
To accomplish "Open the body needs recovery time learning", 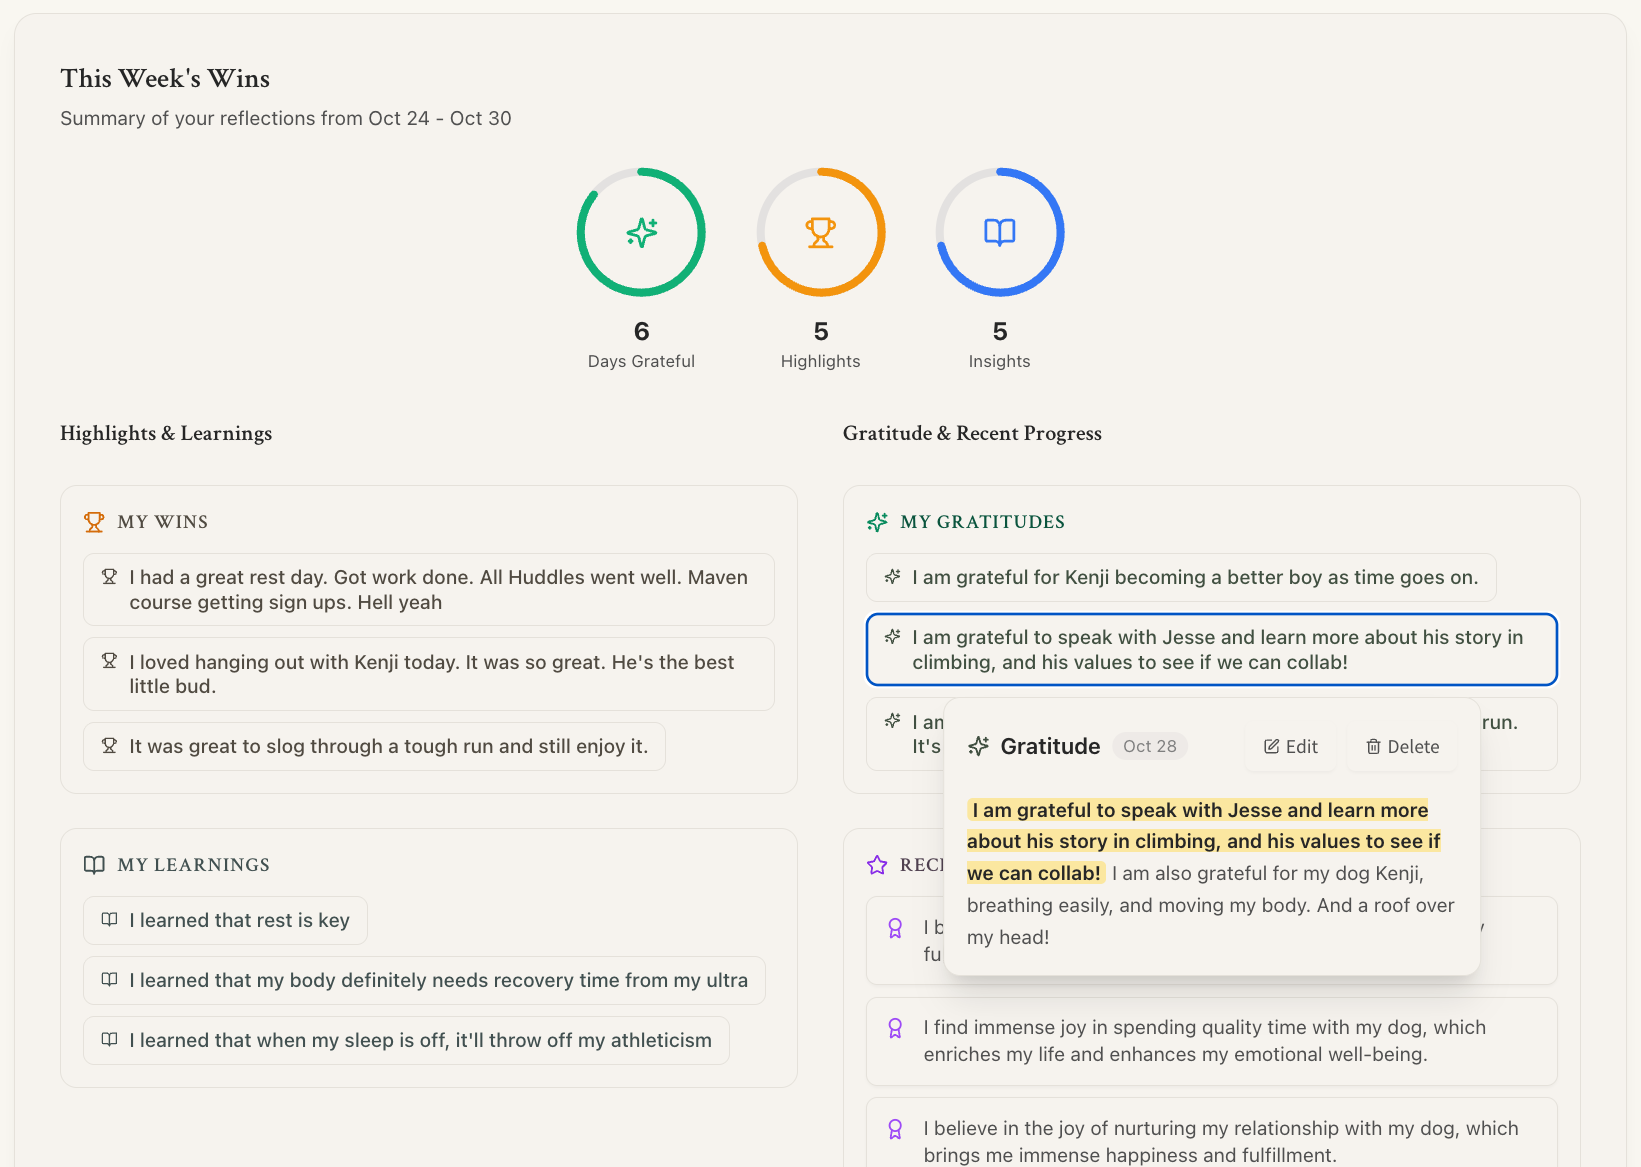I will point(424,981).
